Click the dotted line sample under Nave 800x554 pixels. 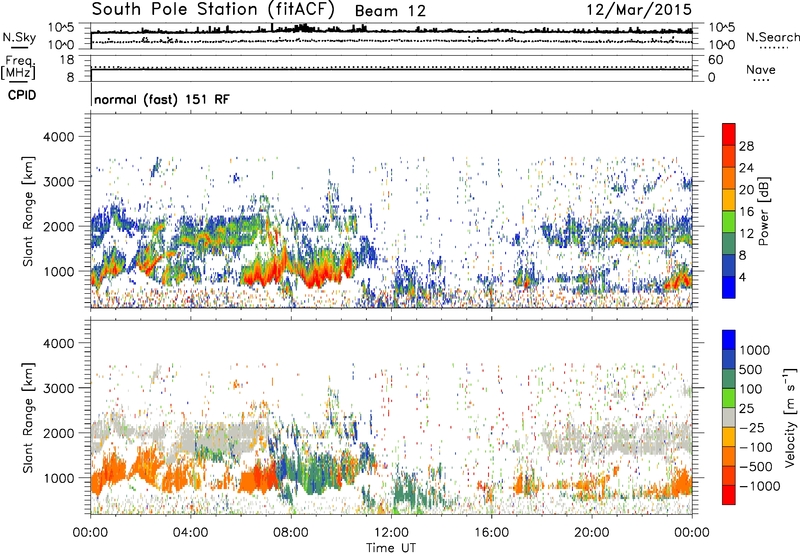761,80
